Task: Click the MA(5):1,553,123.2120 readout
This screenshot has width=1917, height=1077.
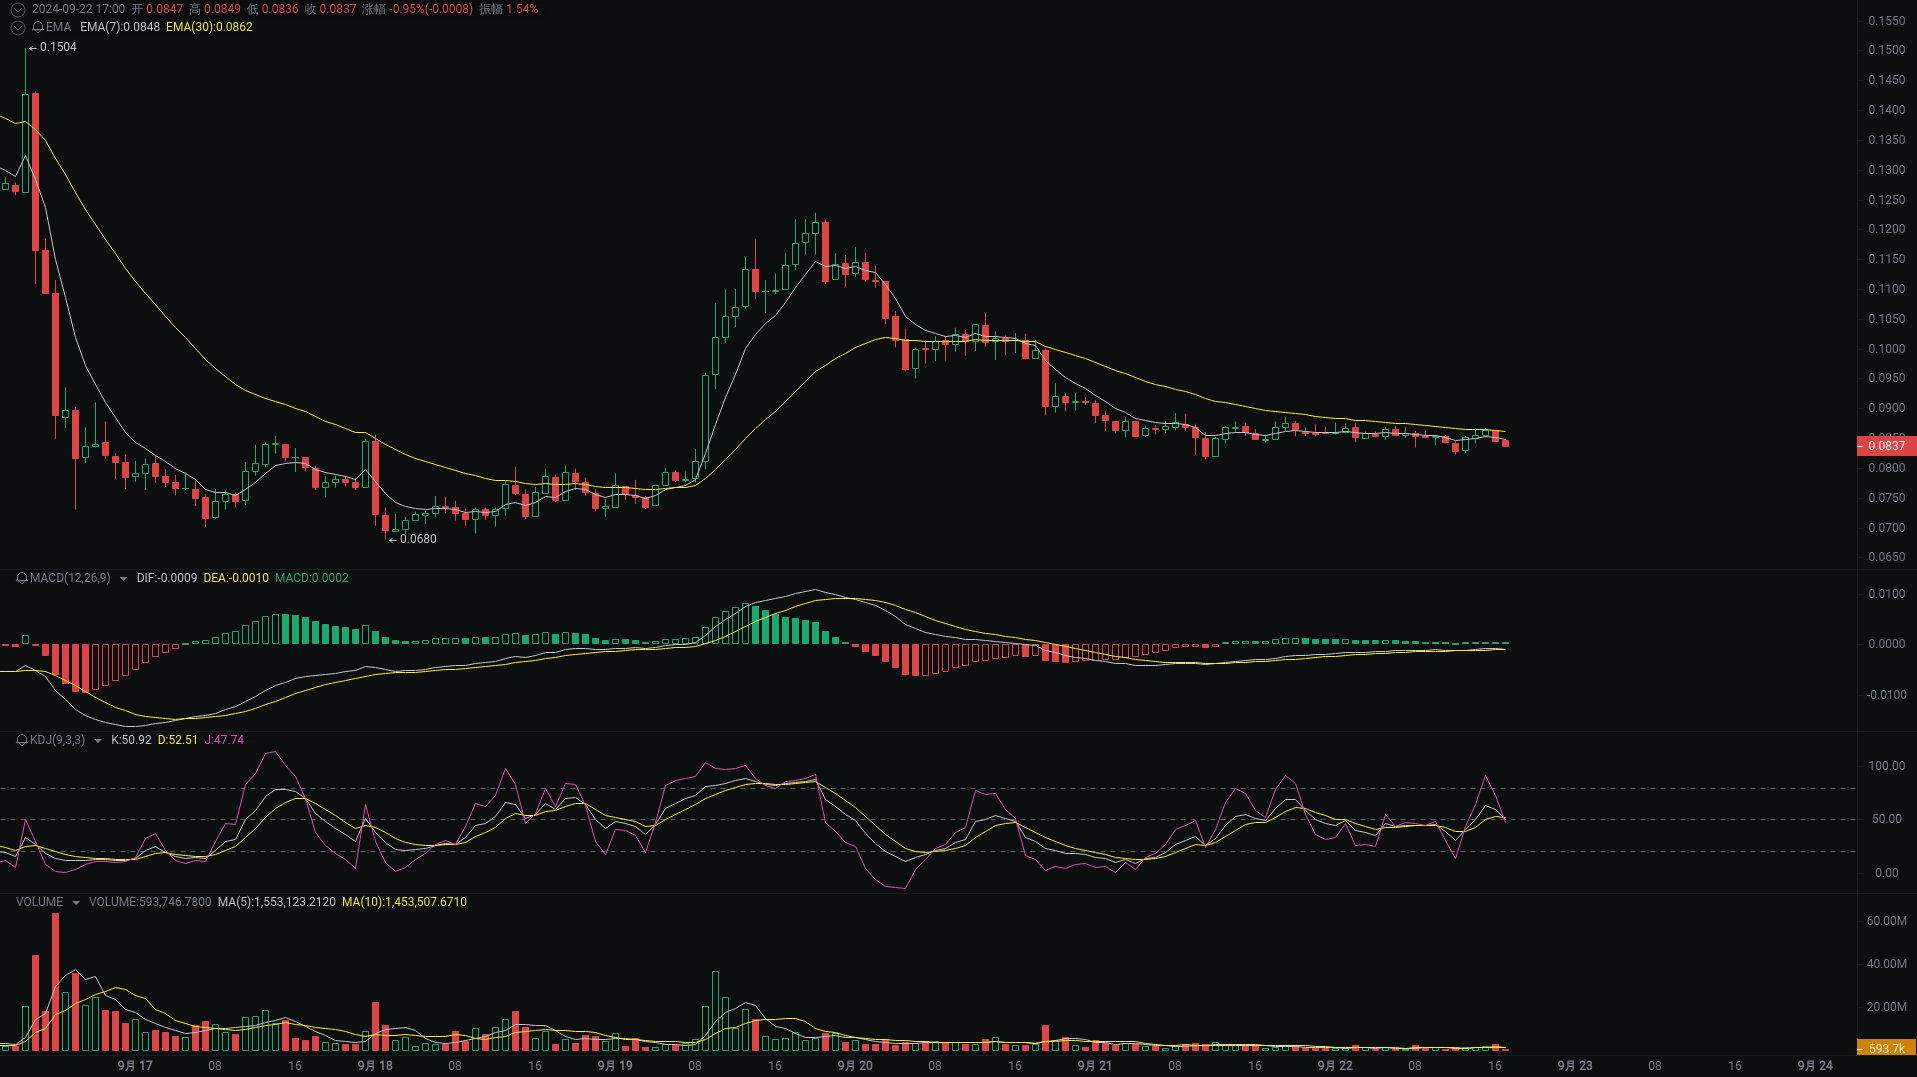Action: 277,902
